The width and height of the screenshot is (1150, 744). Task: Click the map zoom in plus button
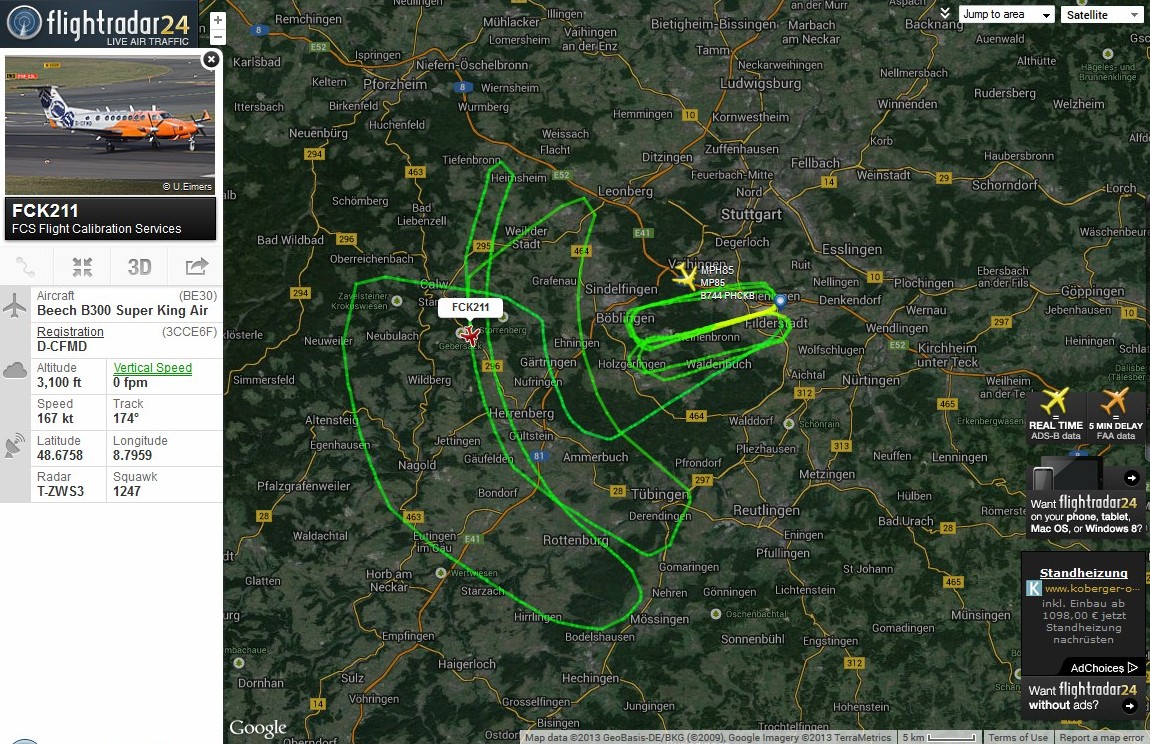pos(217,21)
